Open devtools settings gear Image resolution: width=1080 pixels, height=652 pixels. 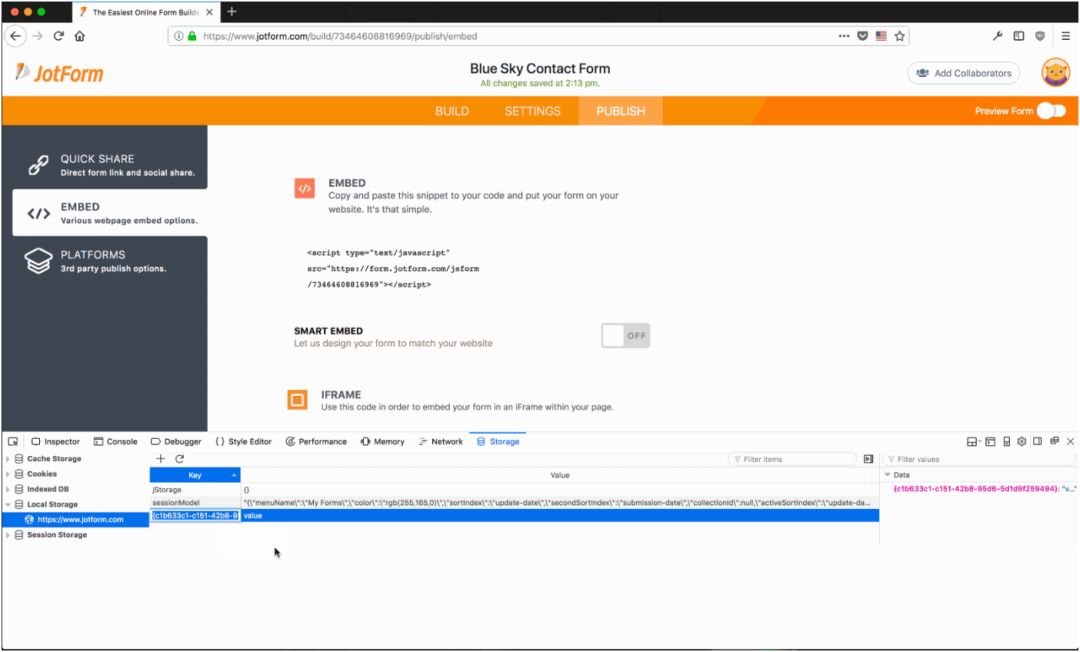(1022, 441)
